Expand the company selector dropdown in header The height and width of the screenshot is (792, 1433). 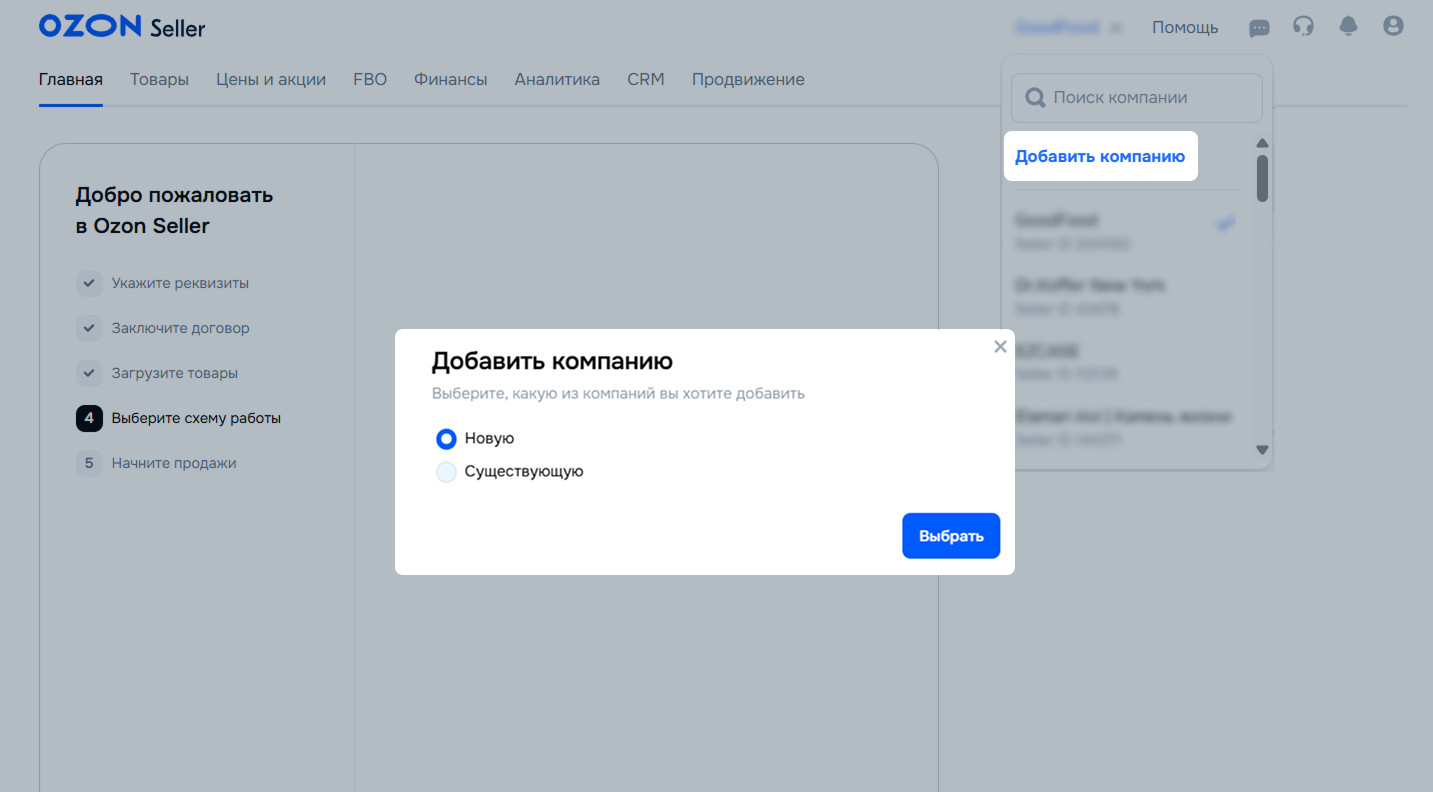click(x=1068, y=28)
